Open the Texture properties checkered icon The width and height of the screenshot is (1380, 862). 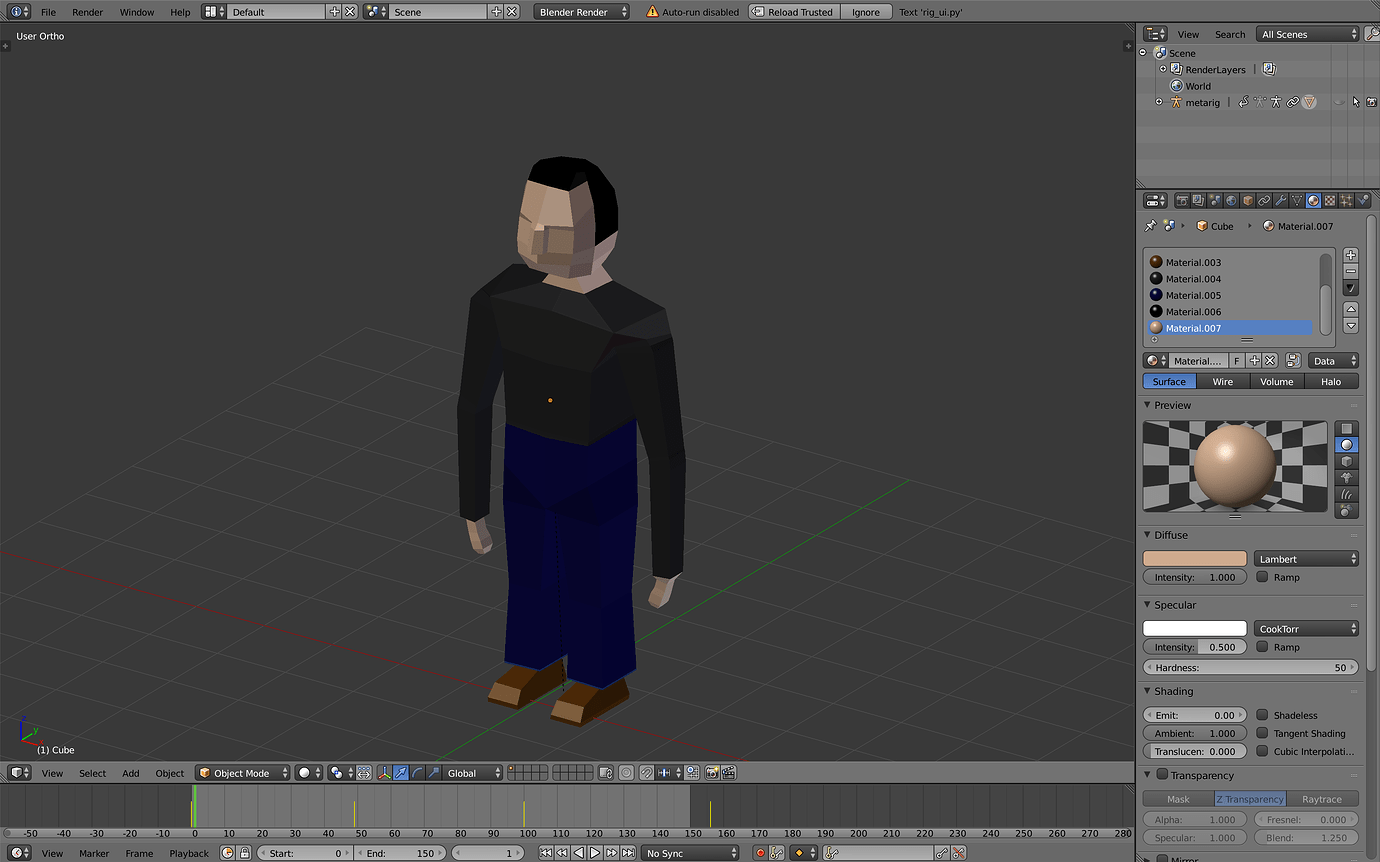point(1330,200)
